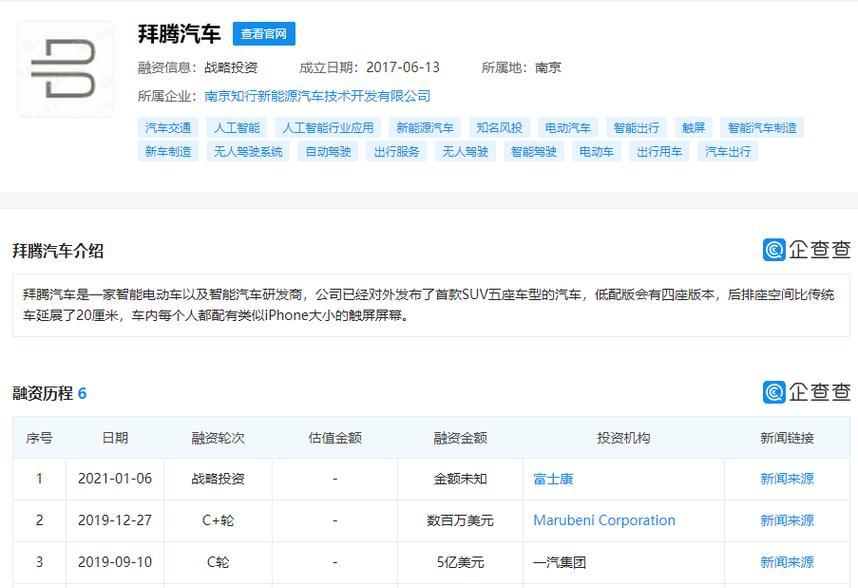The width and height of the screenshot is (858, 588).
Task: Click the 融资轮次 column header
Action: (x=218, y=438)
